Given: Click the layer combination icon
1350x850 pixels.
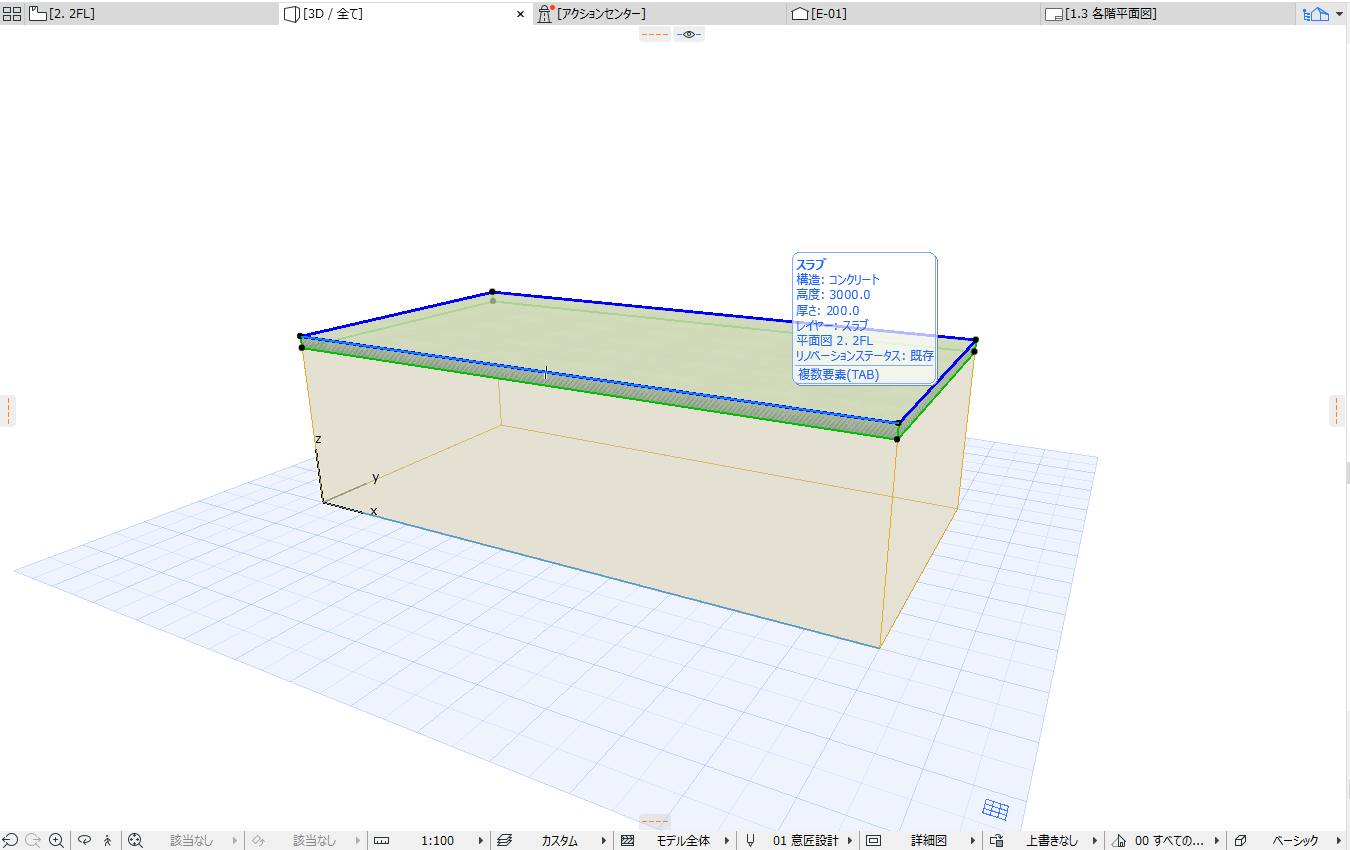Looking at the screenshot, I should (x=505, y=841).
